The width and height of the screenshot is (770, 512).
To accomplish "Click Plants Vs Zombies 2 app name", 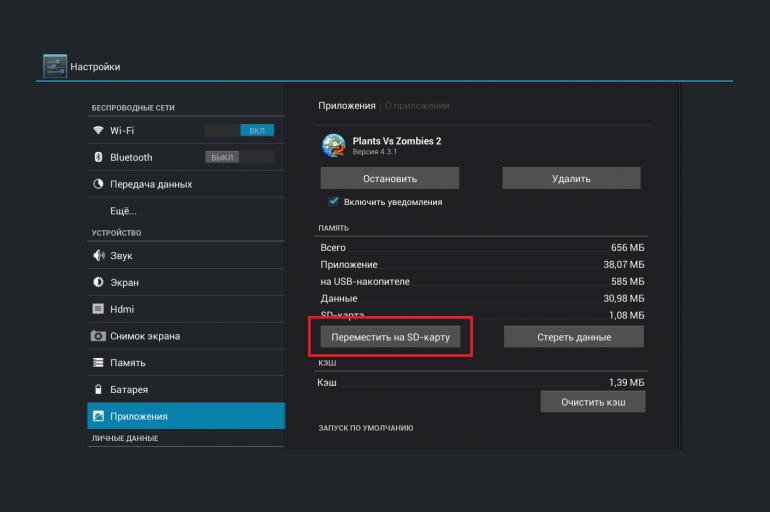I will point(397,141).
